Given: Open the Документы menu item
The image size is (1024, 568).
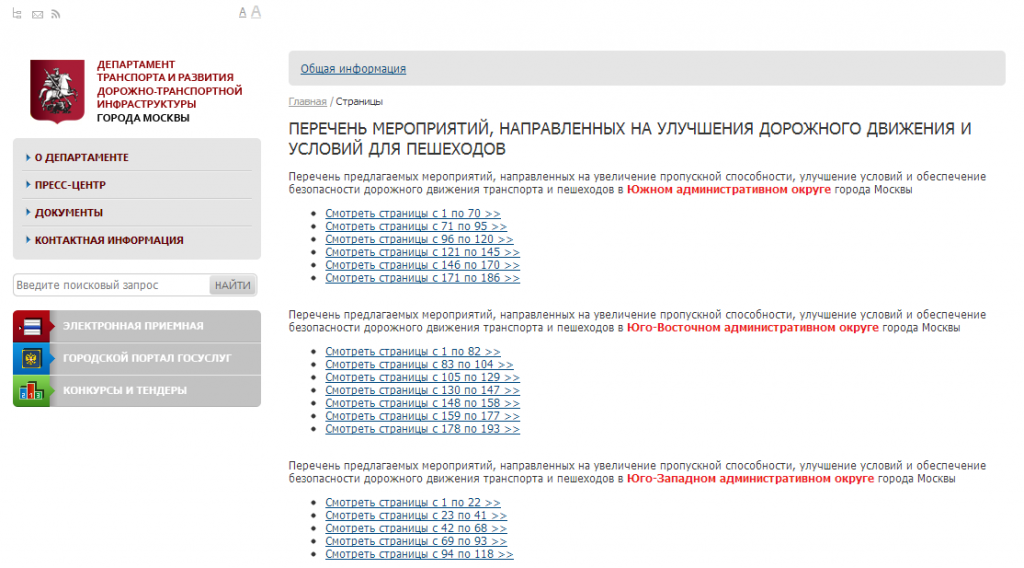Looking at the screenshot, I should click(69, 213).
